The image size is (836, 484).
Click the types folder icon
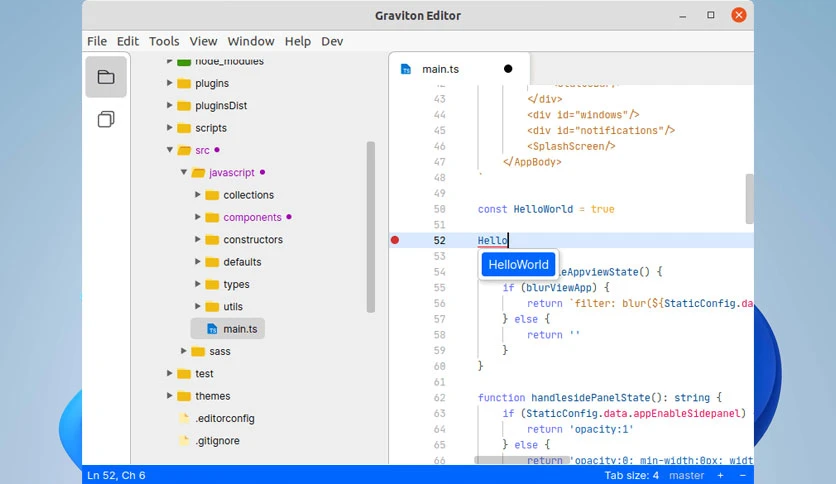pyautogui.click(x=212, y=285)
